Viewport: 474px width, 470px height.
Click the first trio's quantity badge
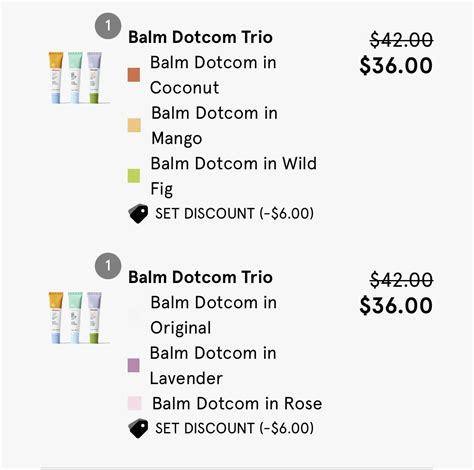click(108, 26)
